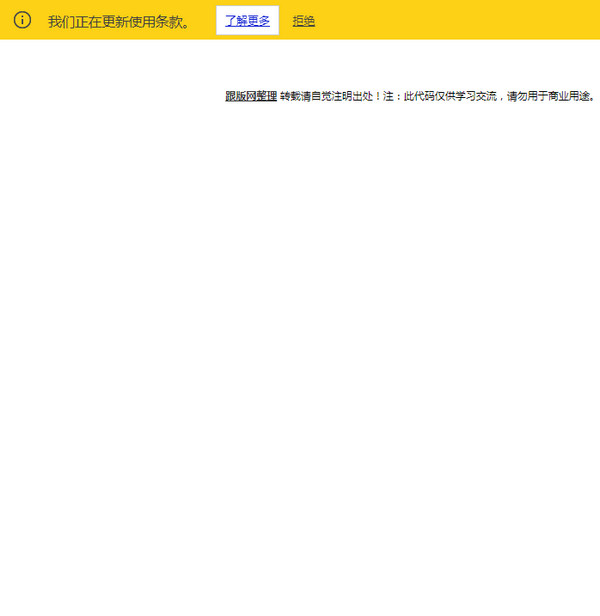The height and width of the screenshot is (616, 600).
Task: Visit the underlined 跟版网整理 source credit
Action: (251, 97)
